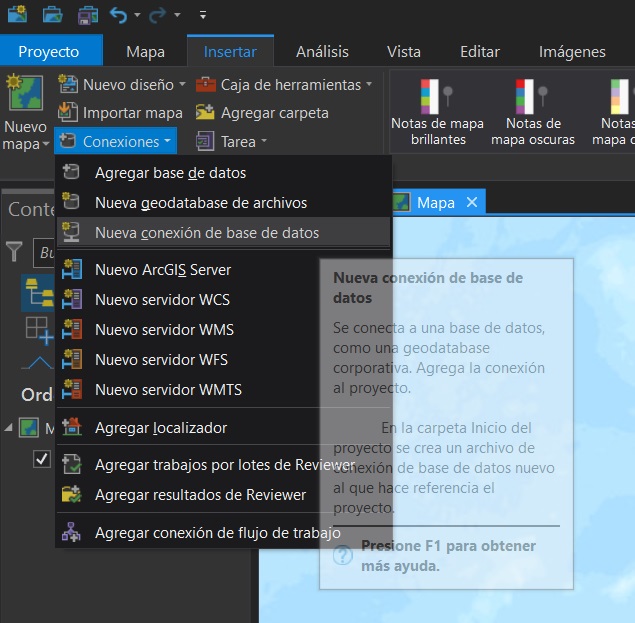Click the add-grid icon in Contents pane
This screenshot has width=635, height=623.
39,330
